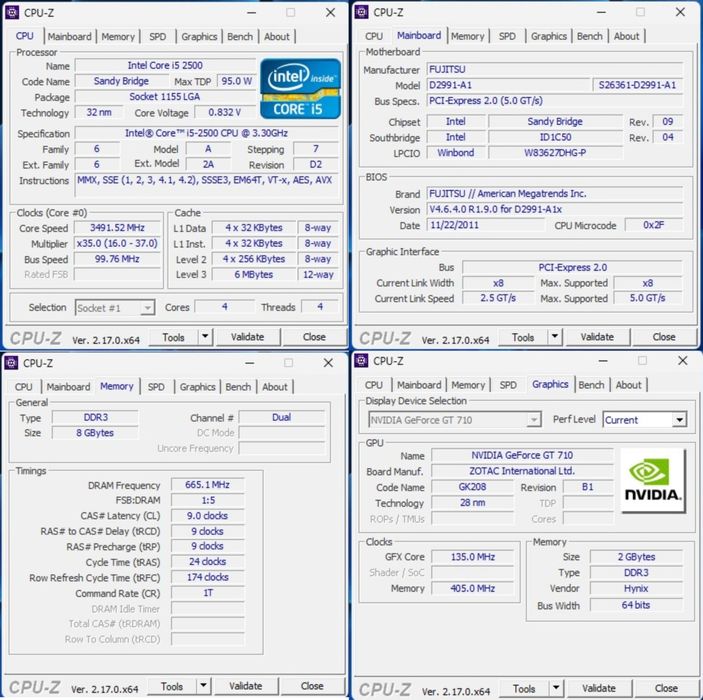Image resolution: width=703 pixels, height=700 pixels.
Task: Click the LPCIO model W83627DHG-P
Action: (555, 153)
